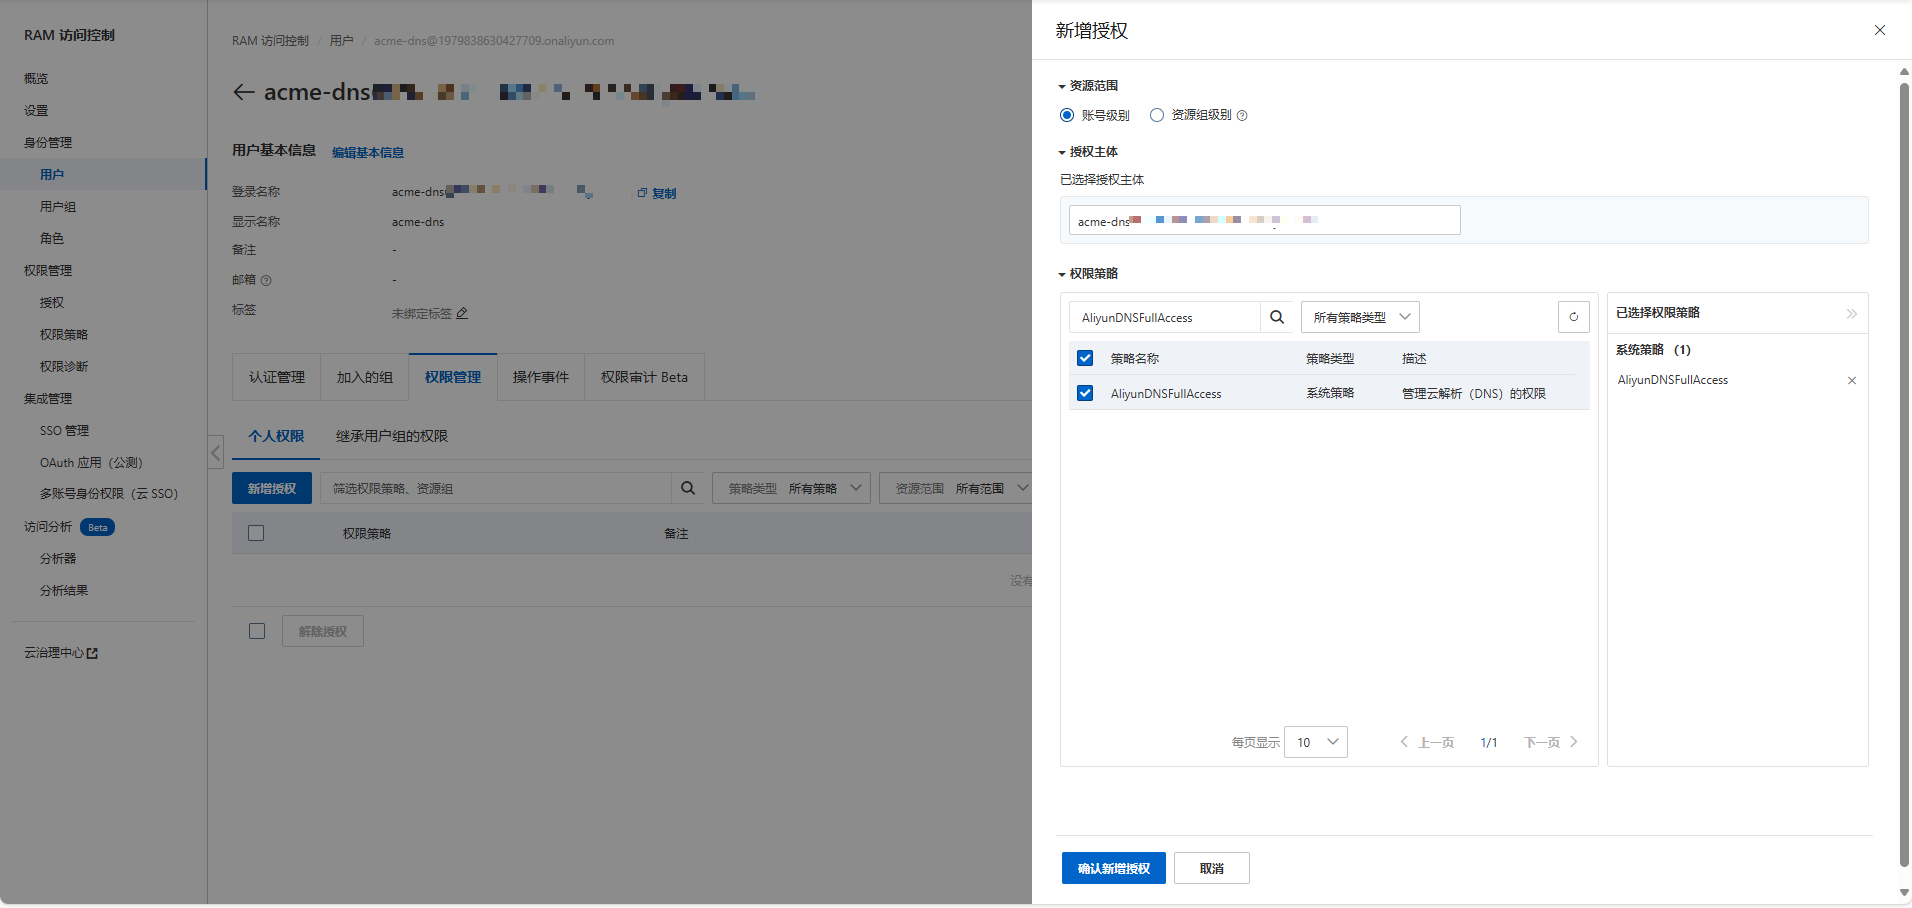Collapse the left sidebar with arrow handle
The image size is (1912, 908).
coord(216,453)
